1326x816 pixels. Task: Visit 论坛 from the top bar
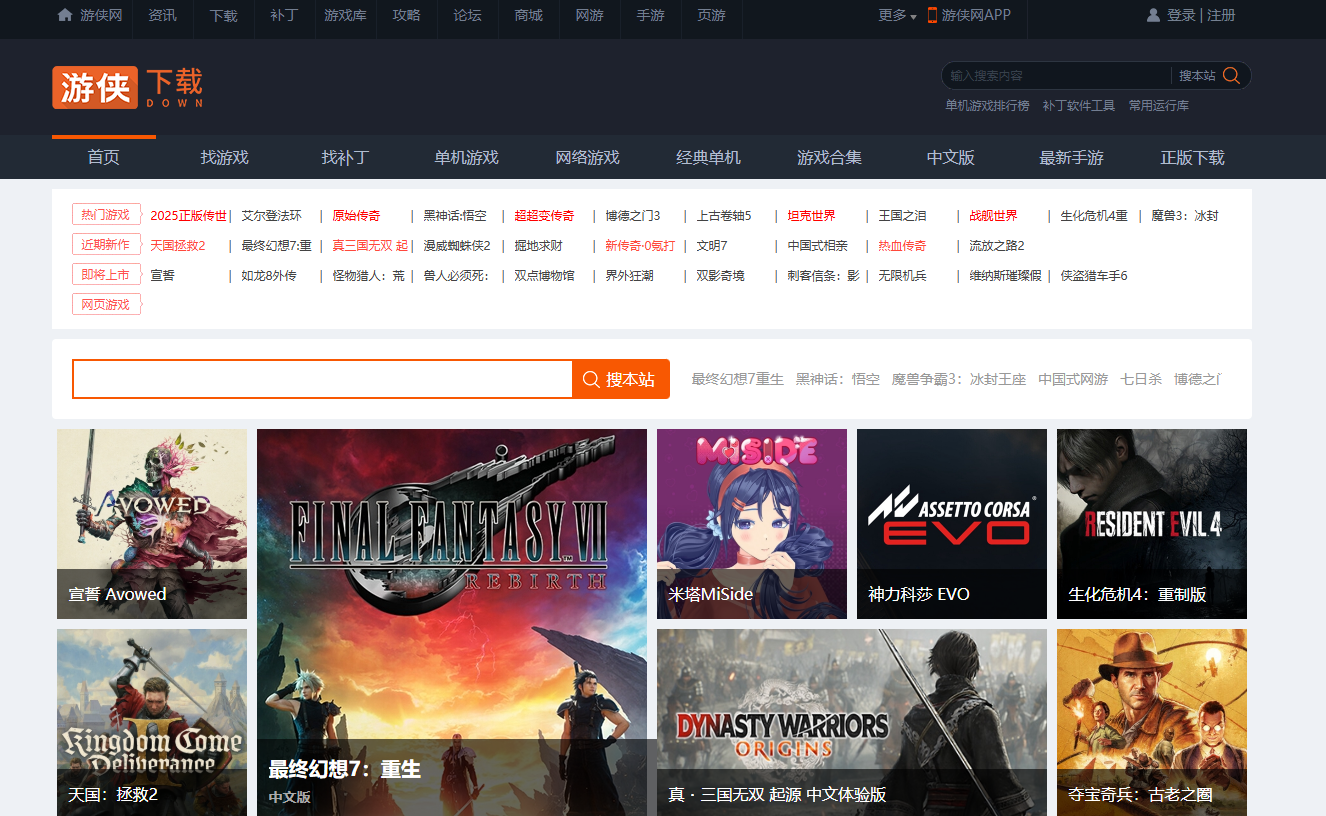pos(467,15)
